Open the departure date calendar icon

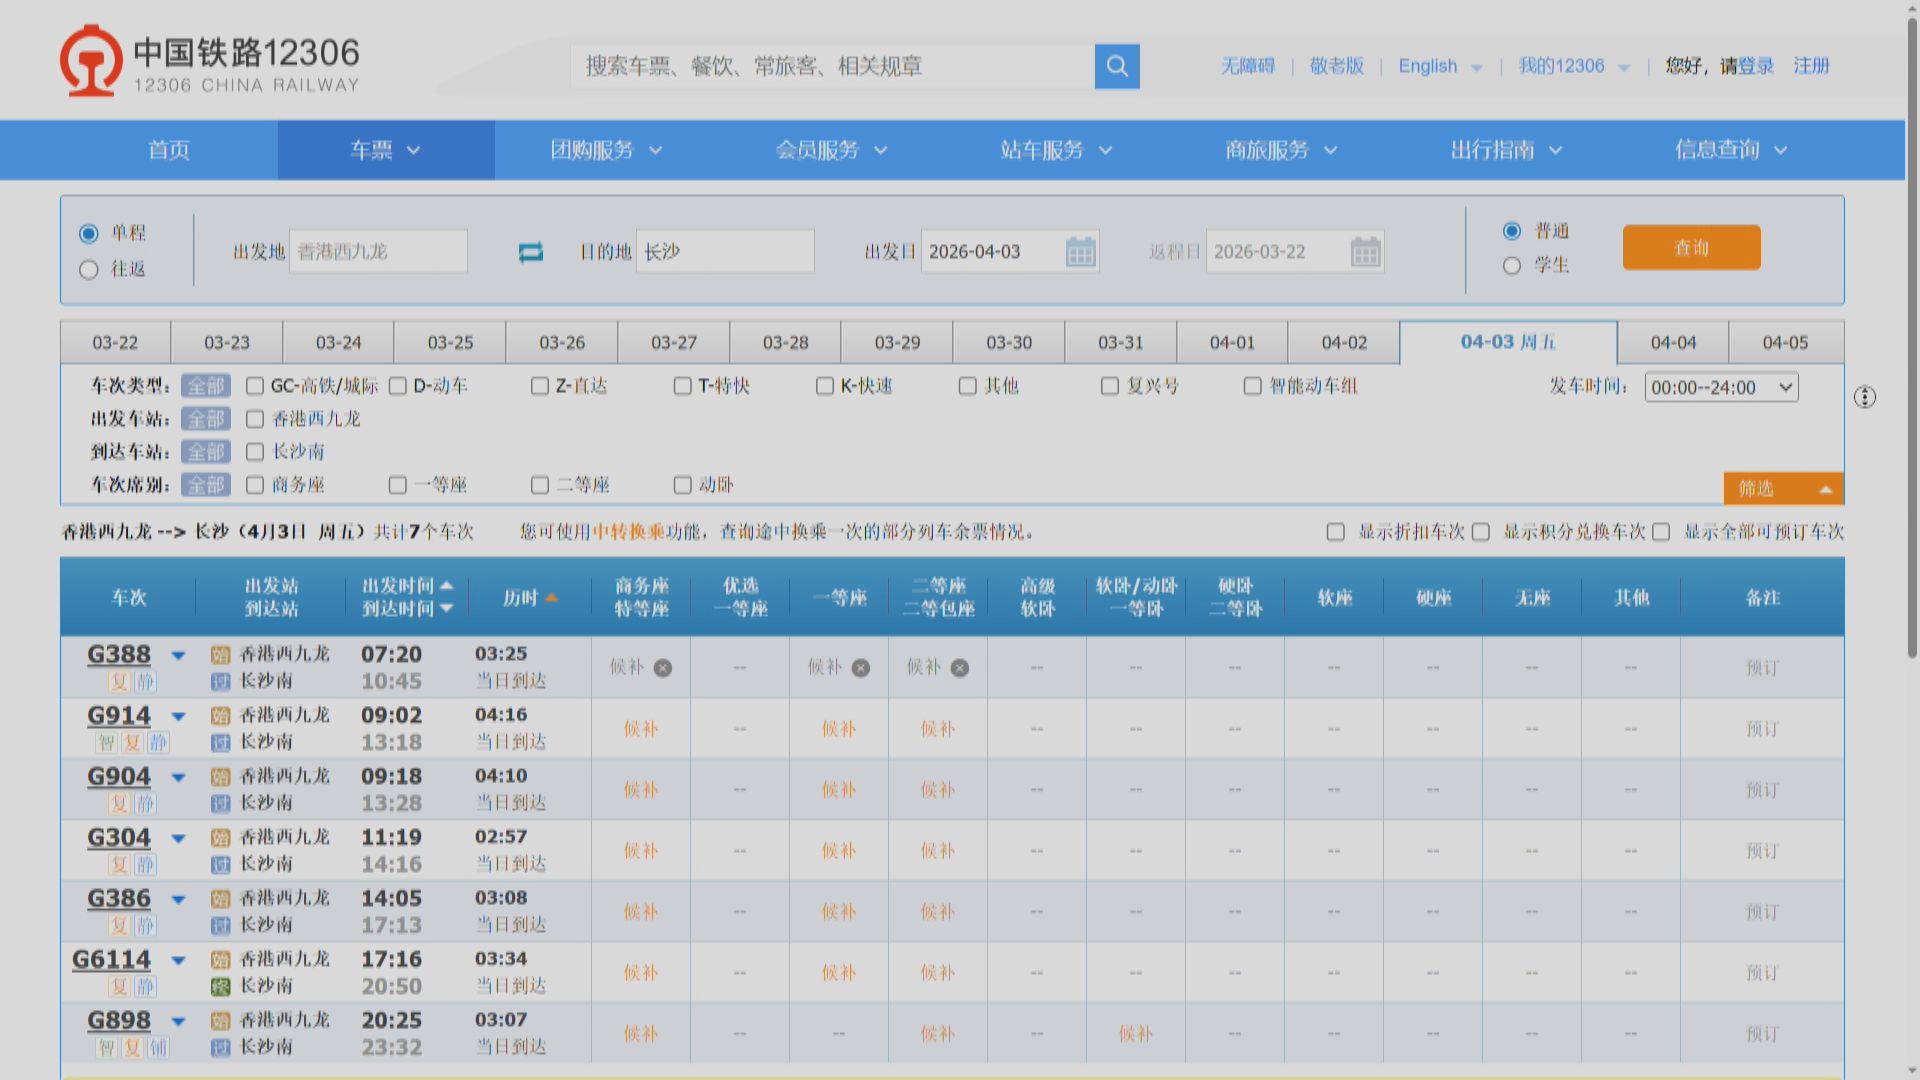click(x=1080, y=252)
